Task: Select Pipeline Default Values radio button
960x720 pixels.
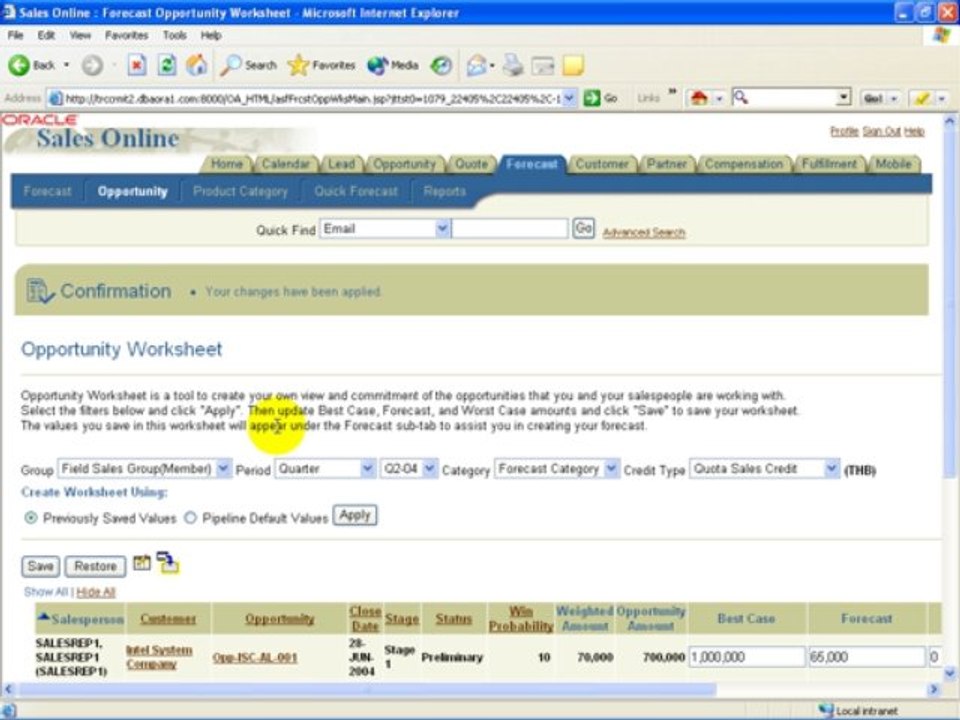Action: [x=190, y=518]
